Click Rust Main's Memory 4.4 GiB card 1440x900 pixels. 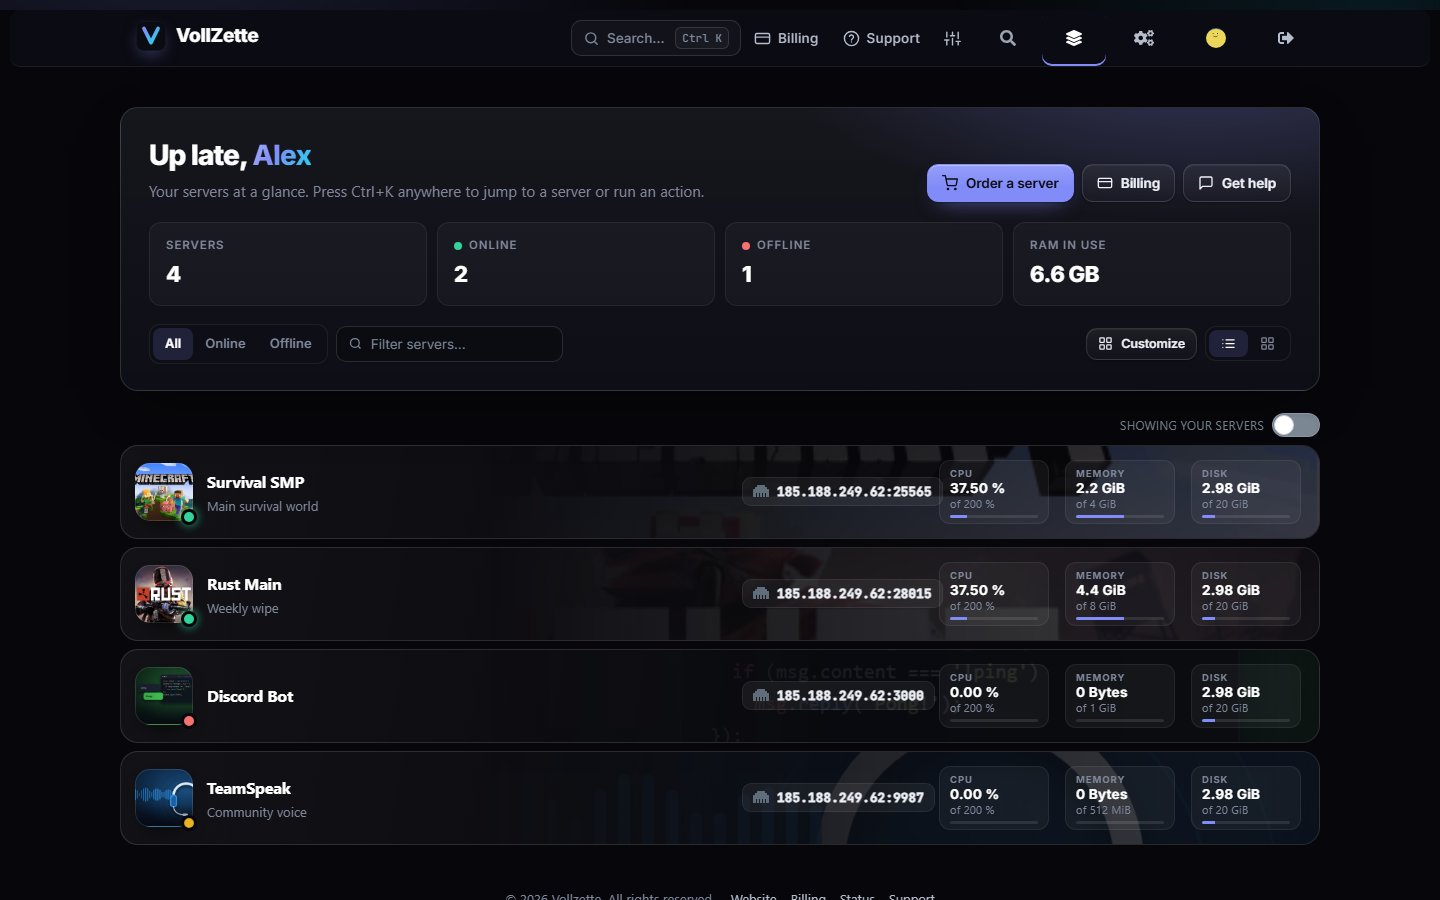click(1120, 594)
